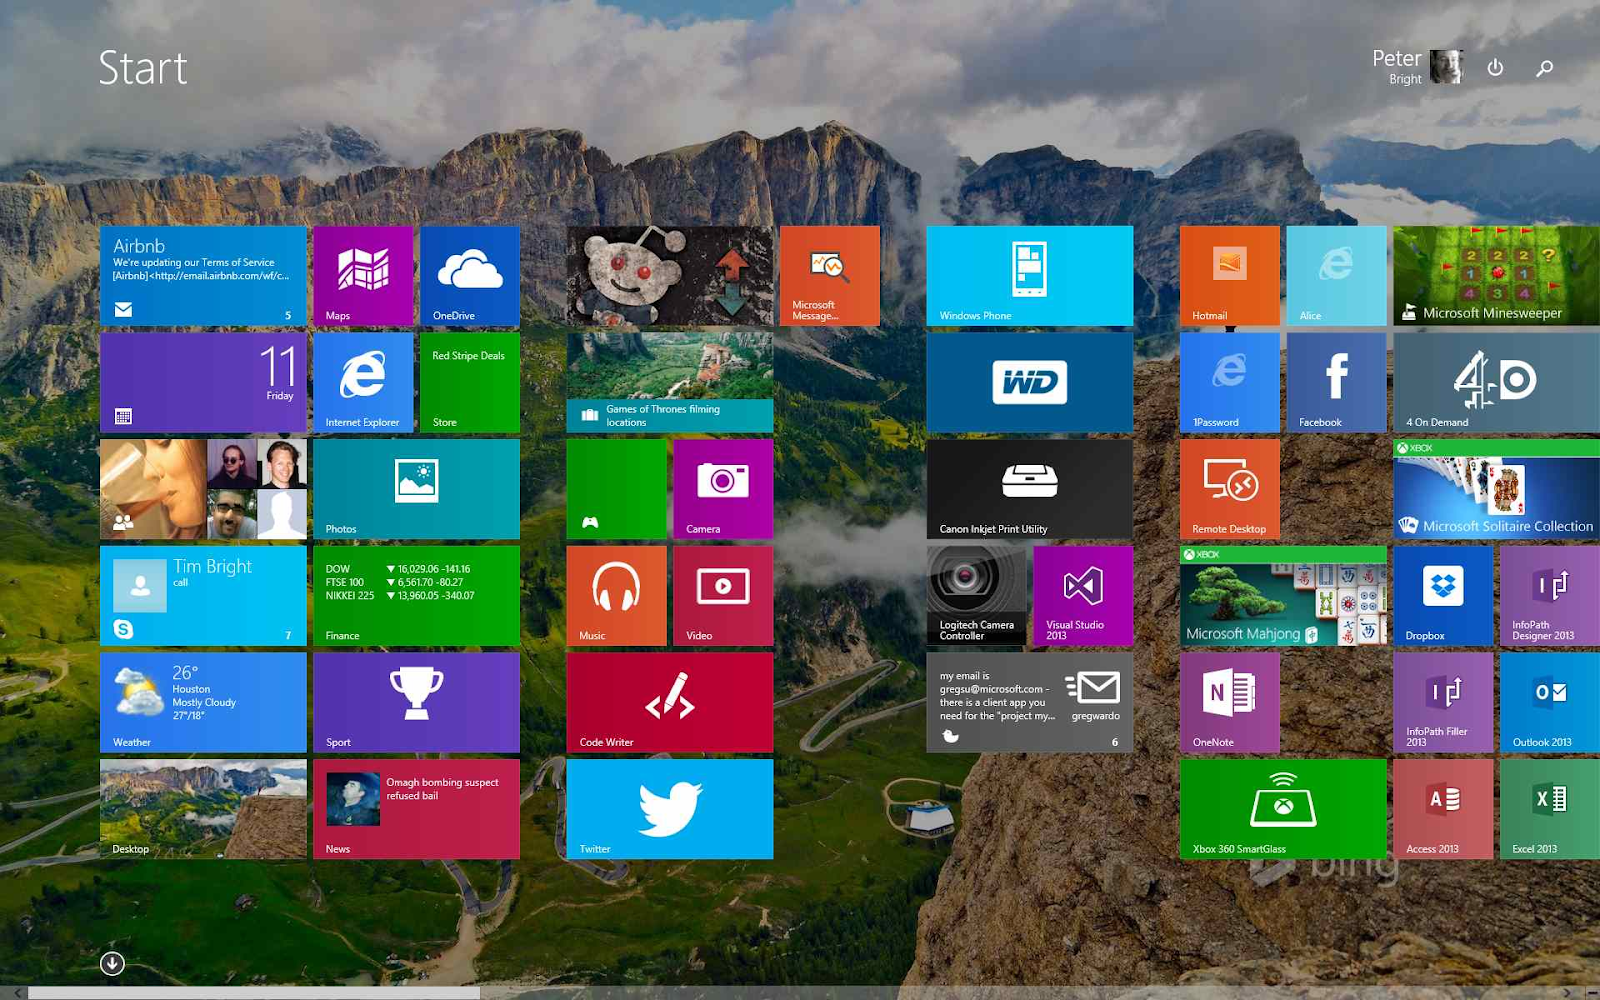
Task: Launch the Access 2013 tile
Action: (x=1443, y=809)
